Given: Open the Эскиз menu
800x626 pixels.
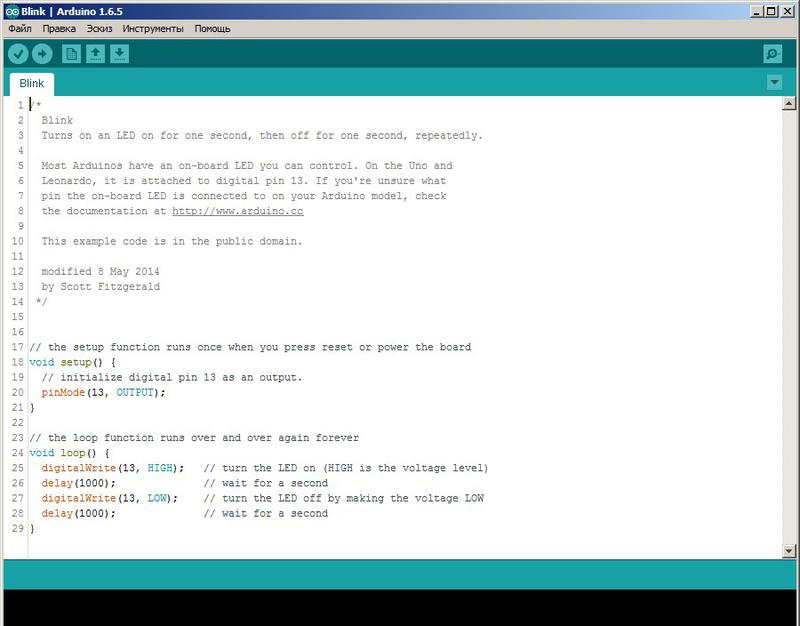Looking at the screenshot, I should [x=99, y=29].
